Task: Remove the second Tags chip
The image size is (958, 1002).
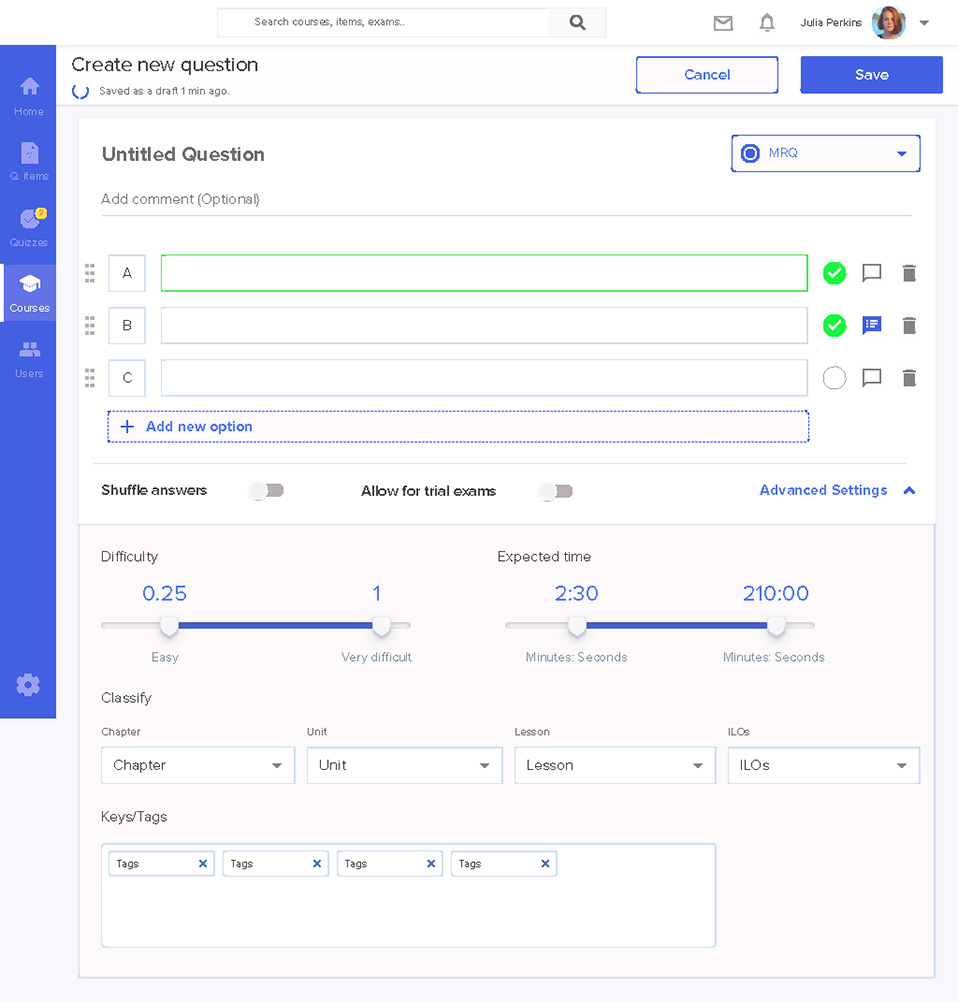Action: pyautogui.click(x=317, y=864)
